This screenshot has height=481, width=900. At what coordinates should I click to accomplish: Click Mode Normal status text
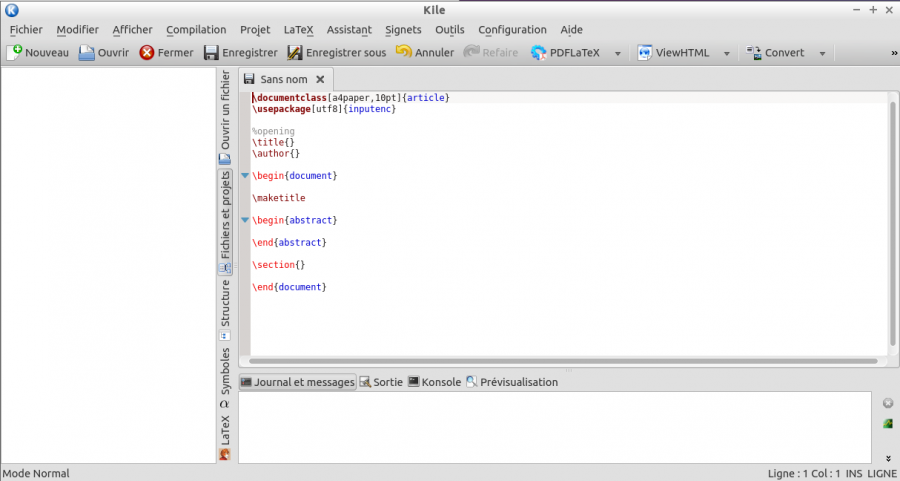tap(36, 474)
